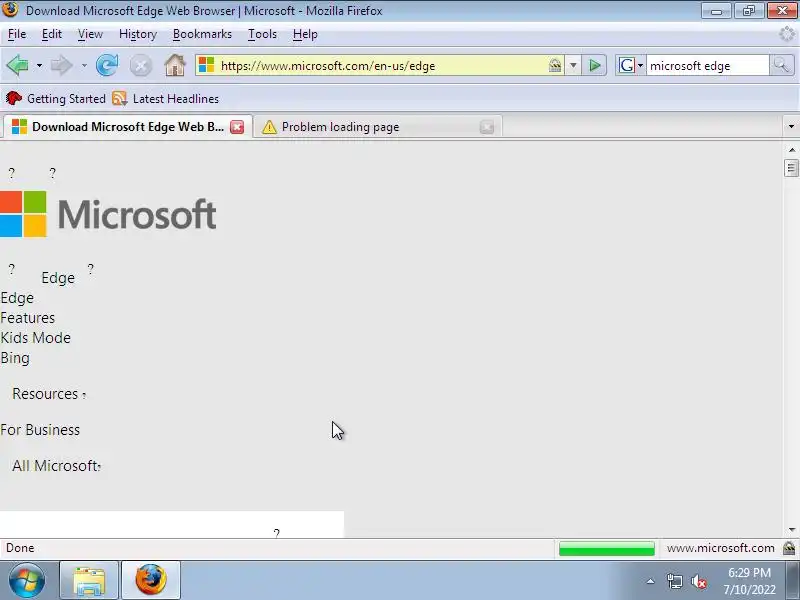Click www.microsoft.com in the status bar
800x600 pixels.
pyautogui.click(x=720, y=548)
